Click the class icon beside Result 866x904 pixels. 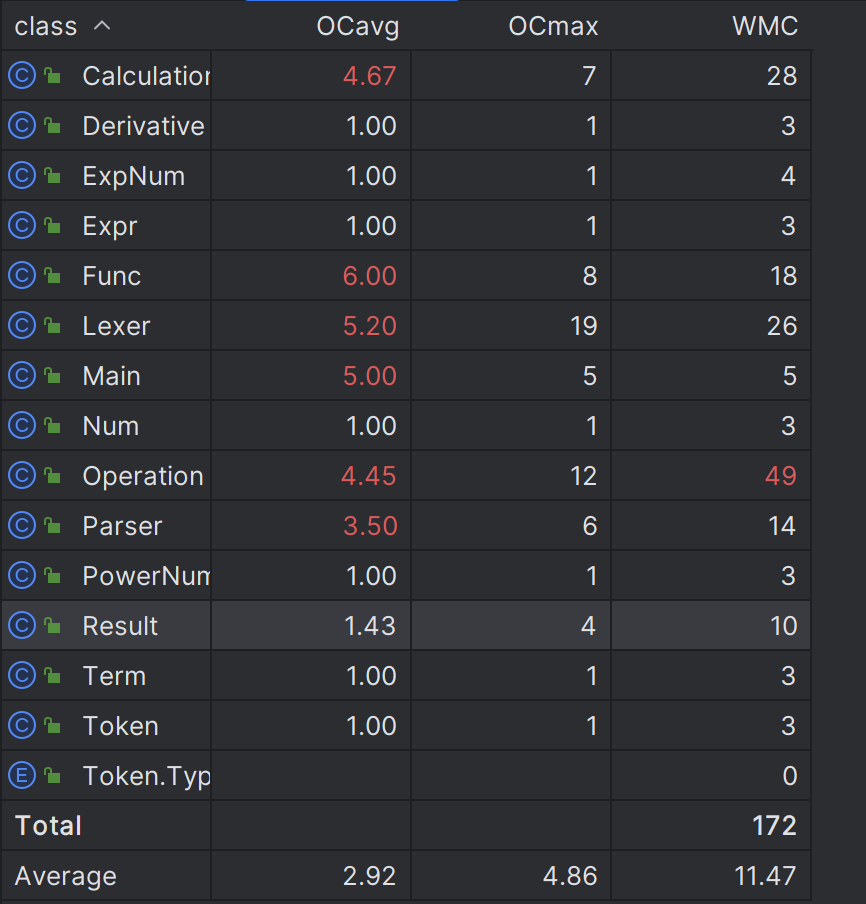[22, 626]
